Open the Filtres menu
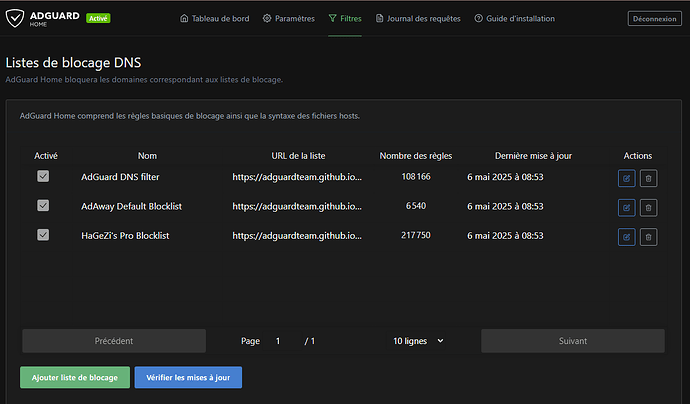 pos(345,18)
